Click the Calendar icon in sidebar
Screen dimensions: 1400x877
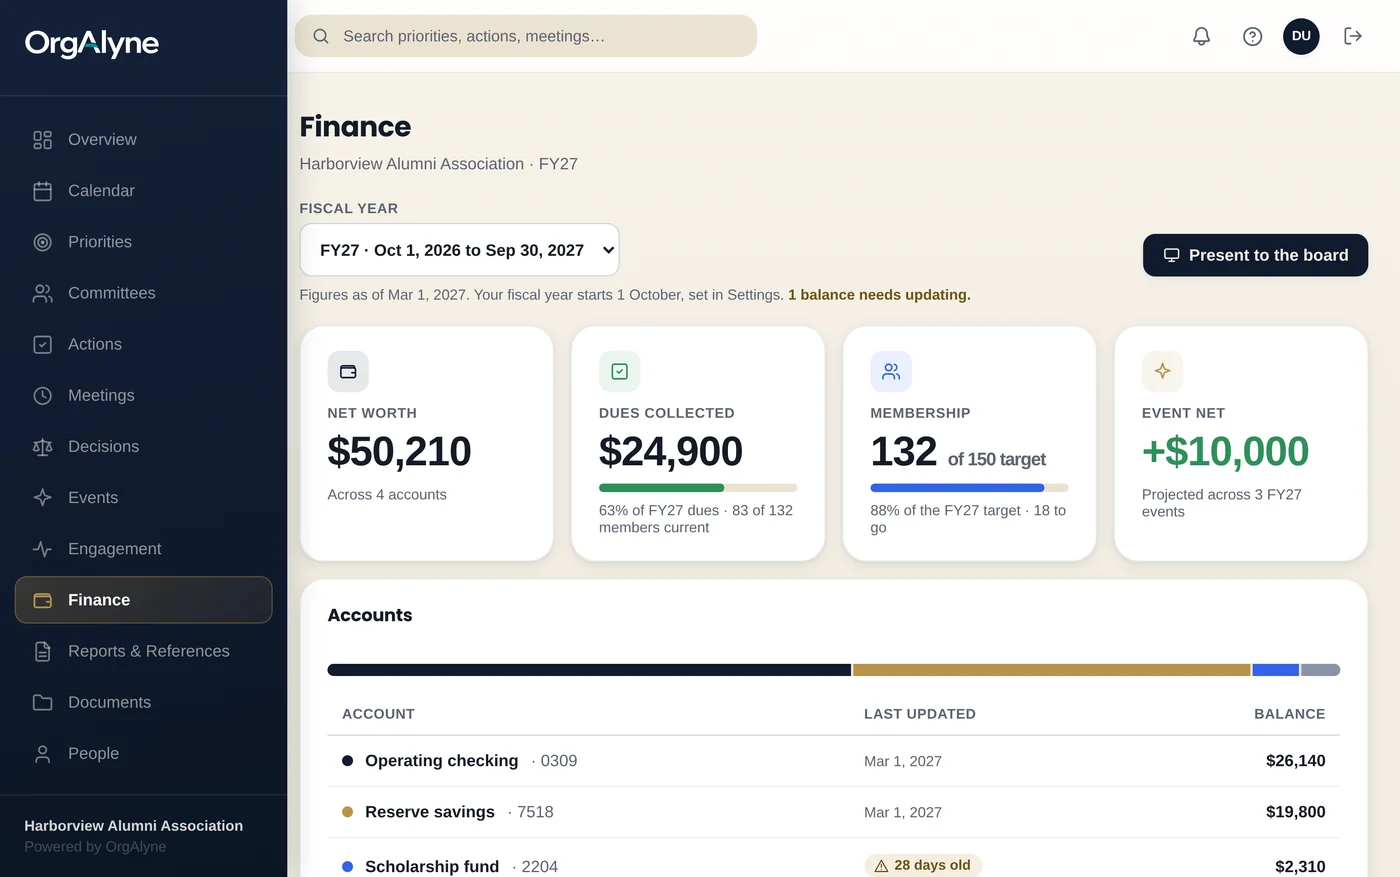pos(42,191)
